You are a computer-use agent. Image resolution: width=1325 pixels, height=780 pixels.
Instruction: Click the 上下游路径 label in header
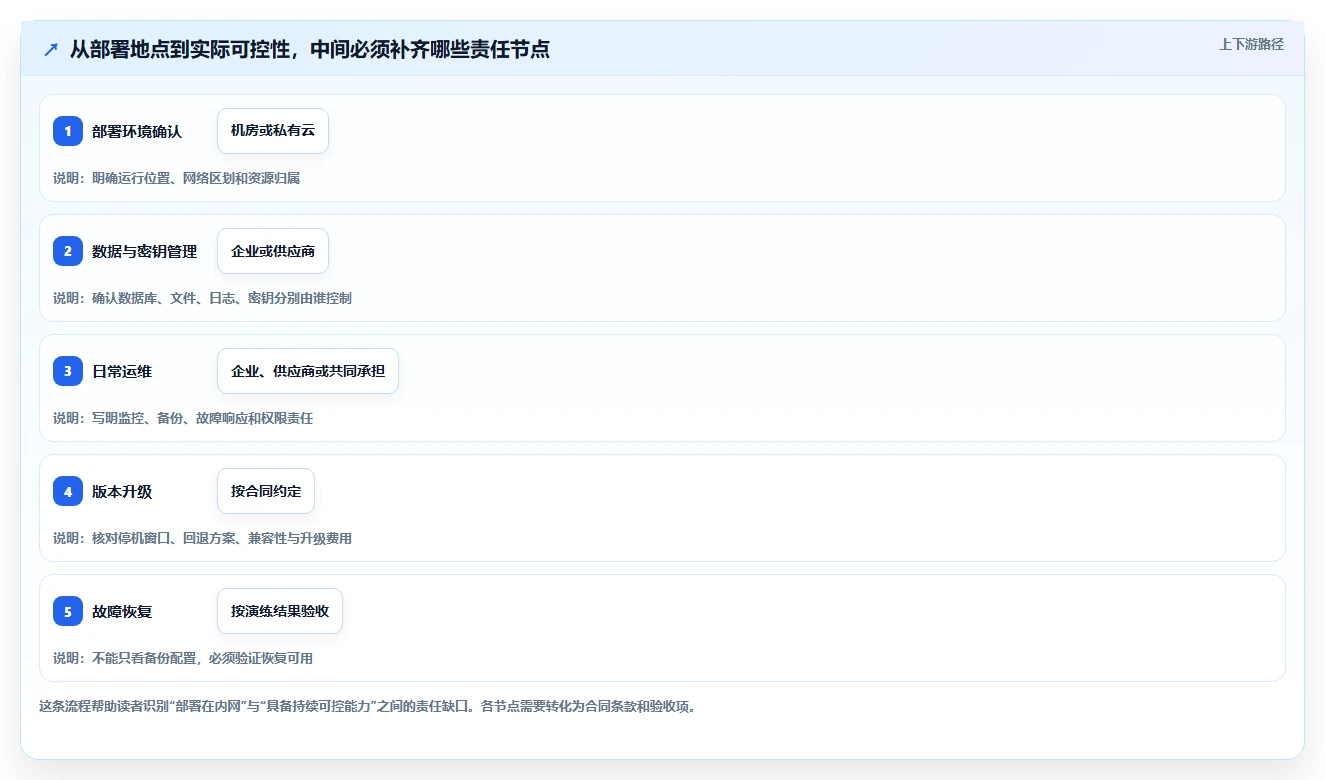1251,44
